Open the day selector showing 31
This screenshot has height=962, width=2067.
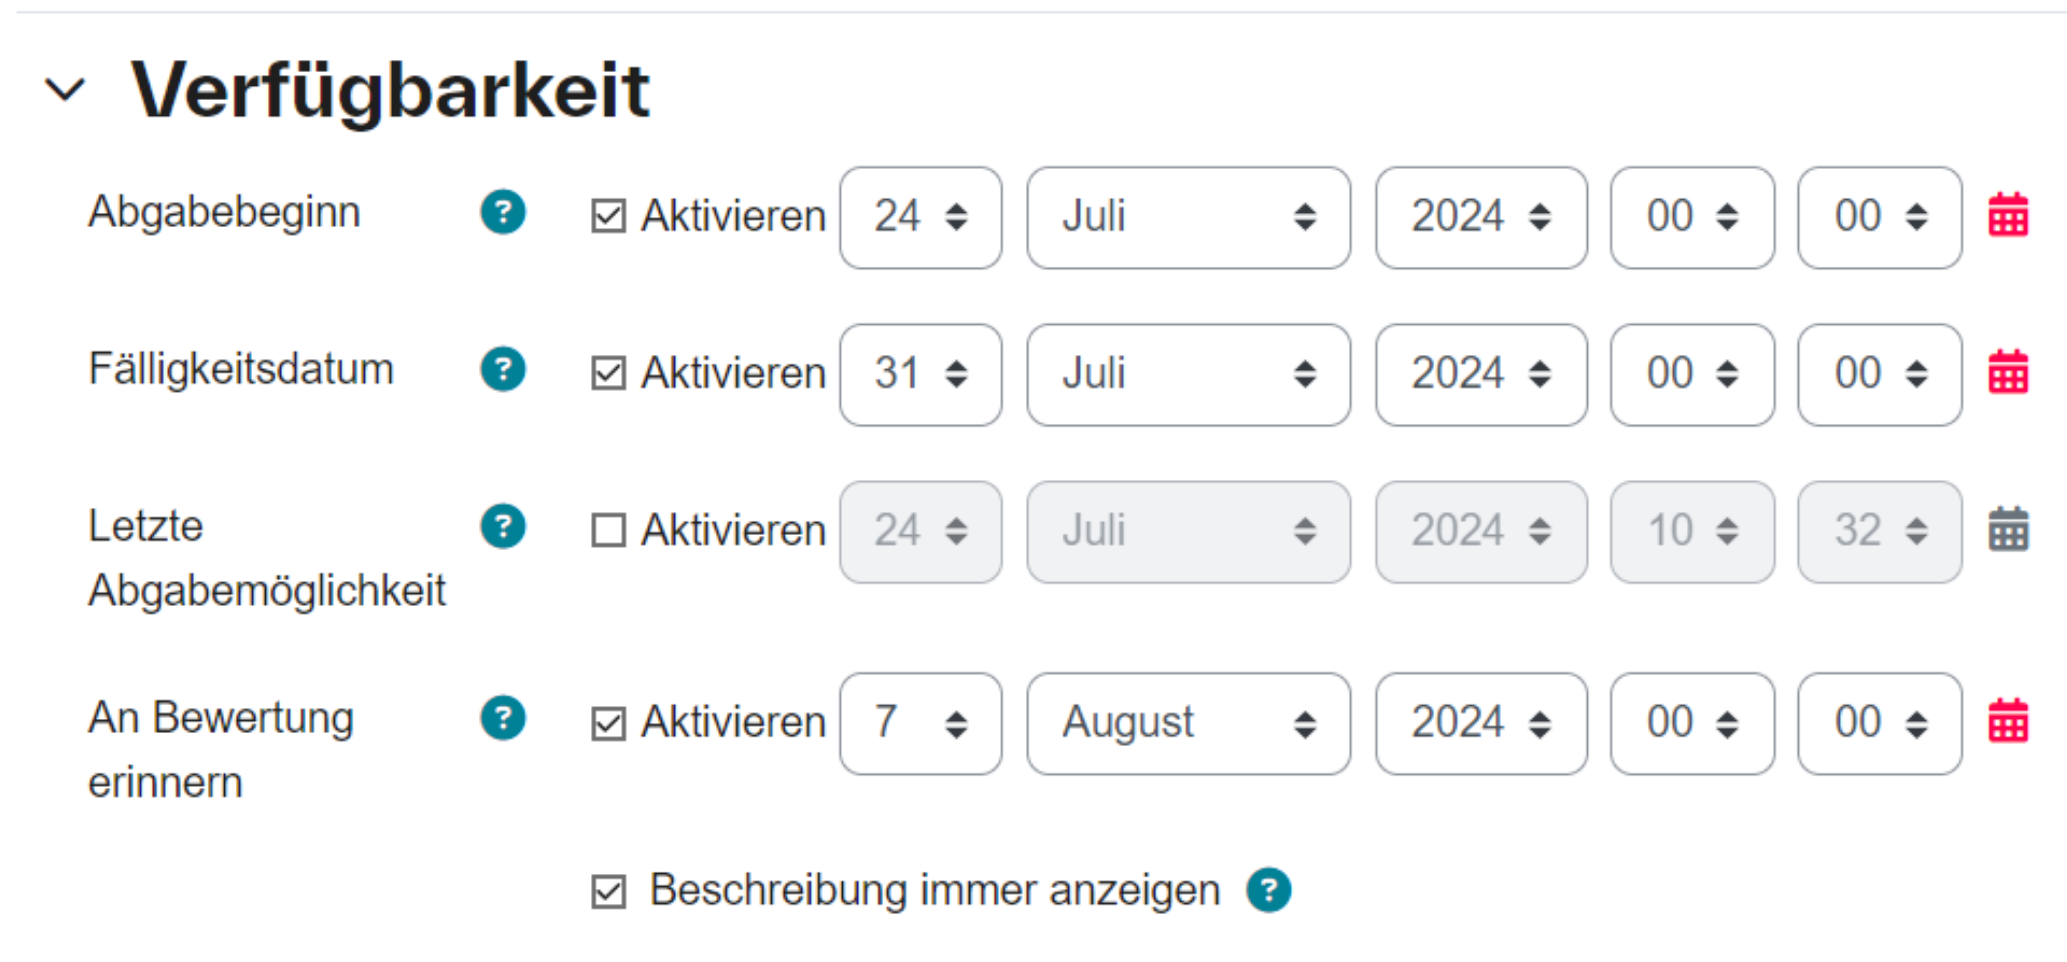coord(920,374)
